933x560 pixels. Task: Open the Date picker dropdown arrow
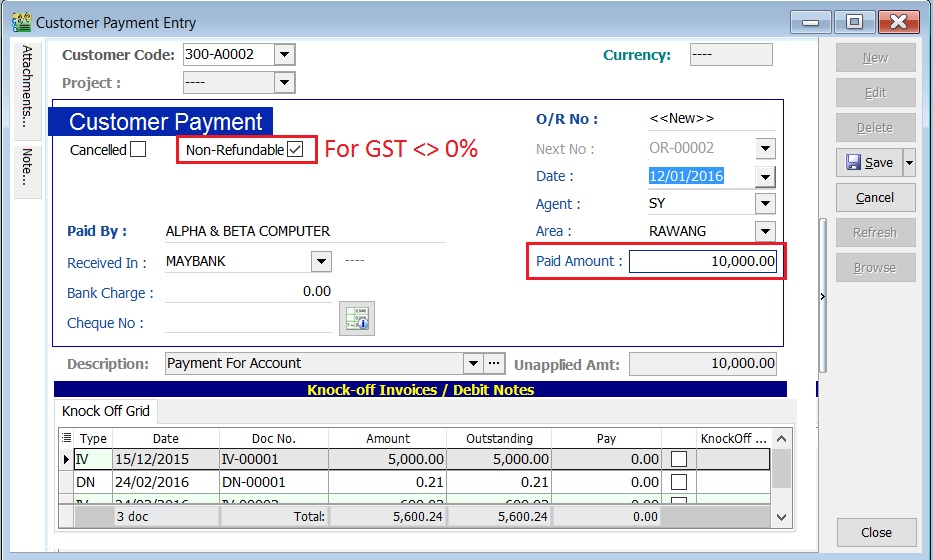[x=765, y=177]
